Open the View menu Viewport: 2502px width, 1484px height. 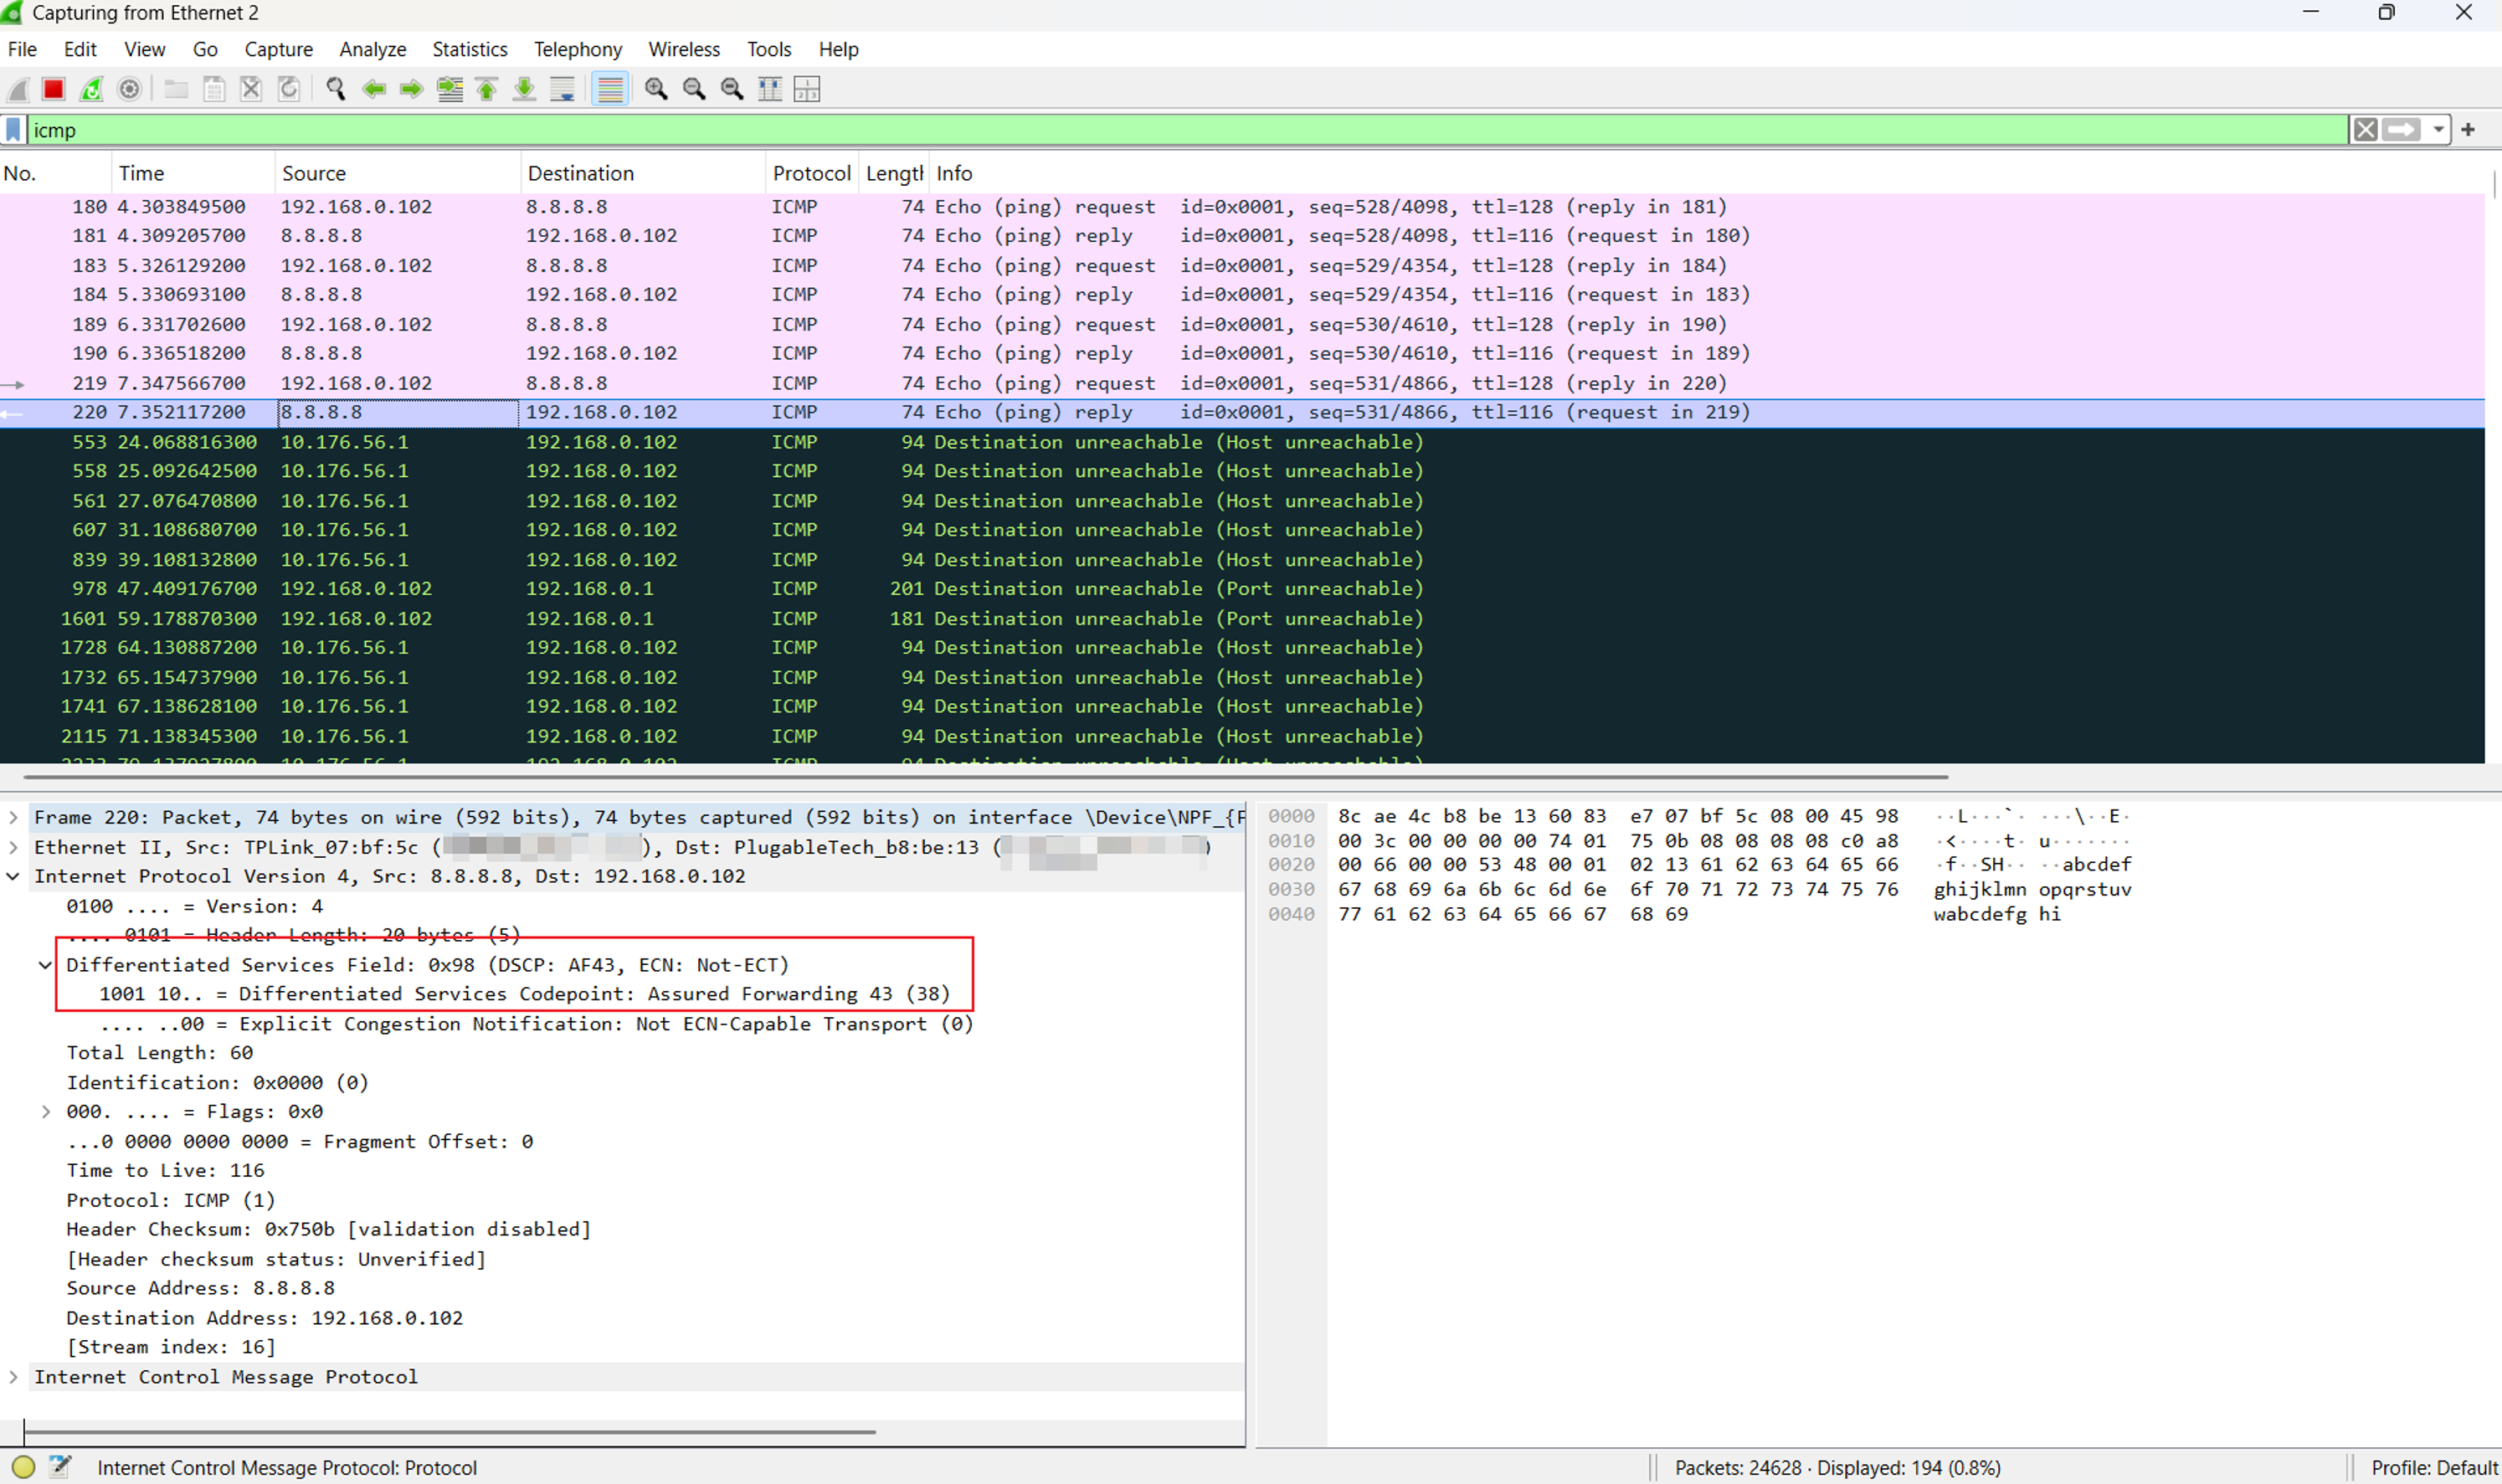click(x=144, y=49)
